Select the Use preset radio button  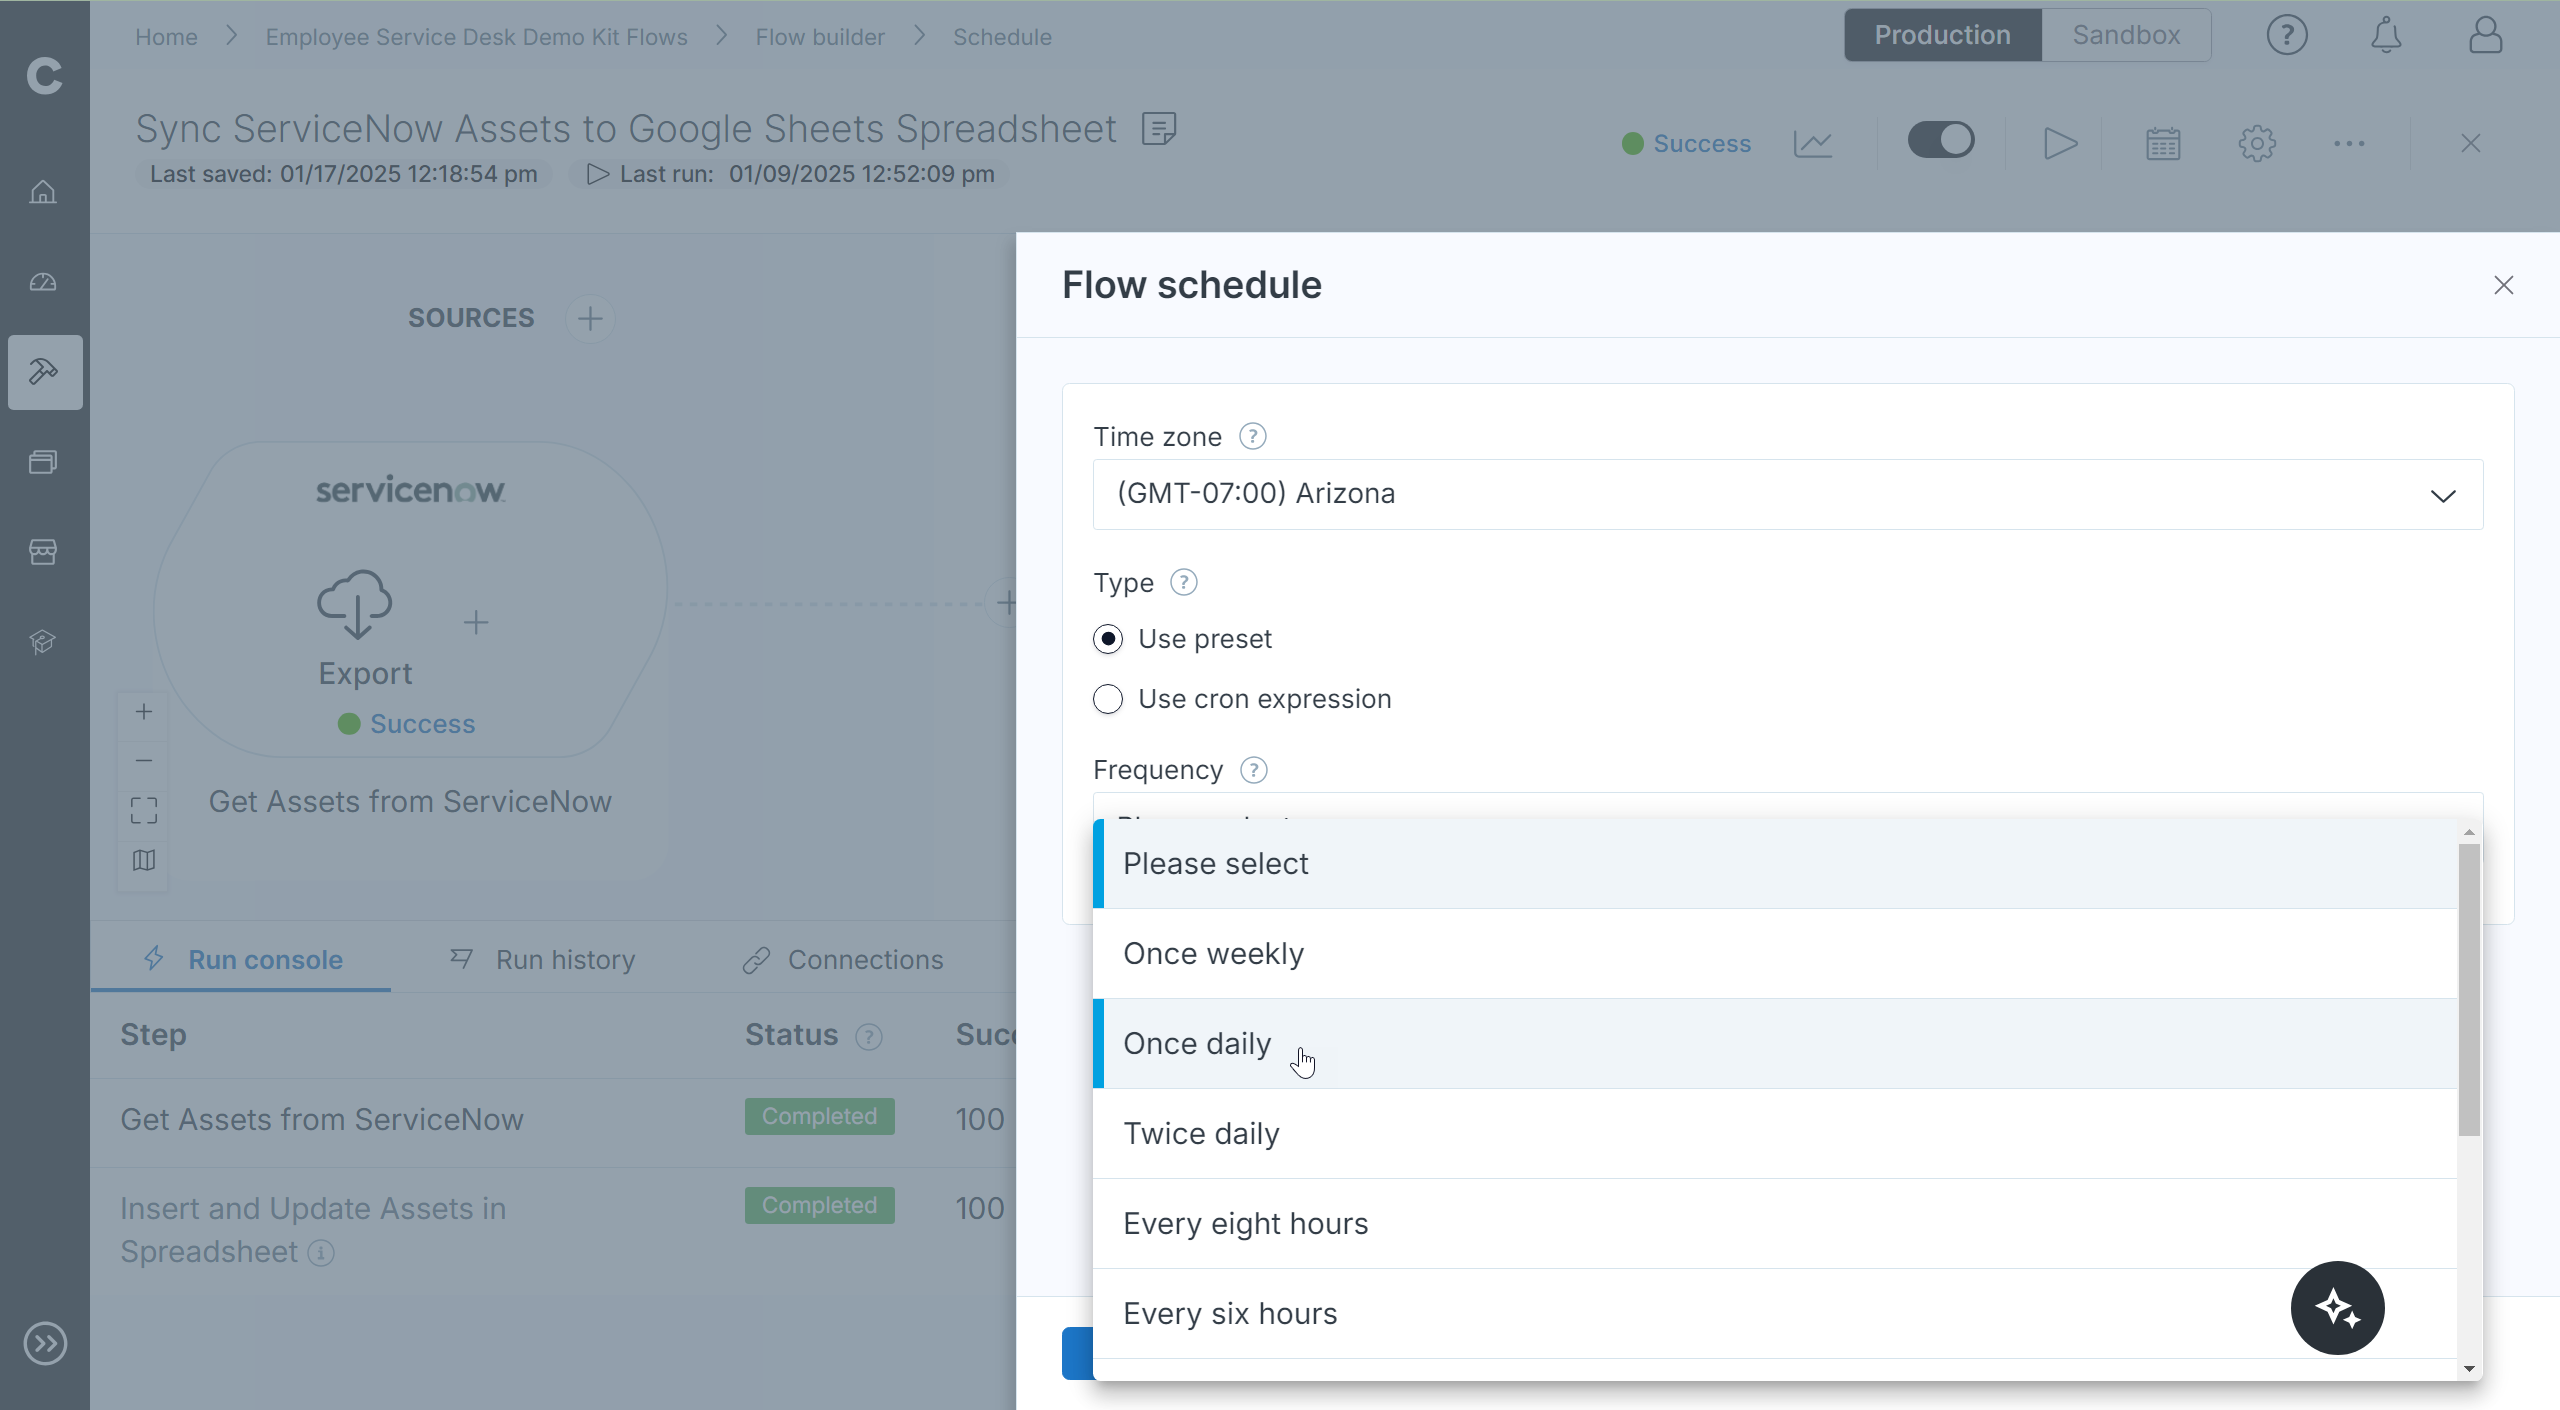click(x=1108, y=639)
